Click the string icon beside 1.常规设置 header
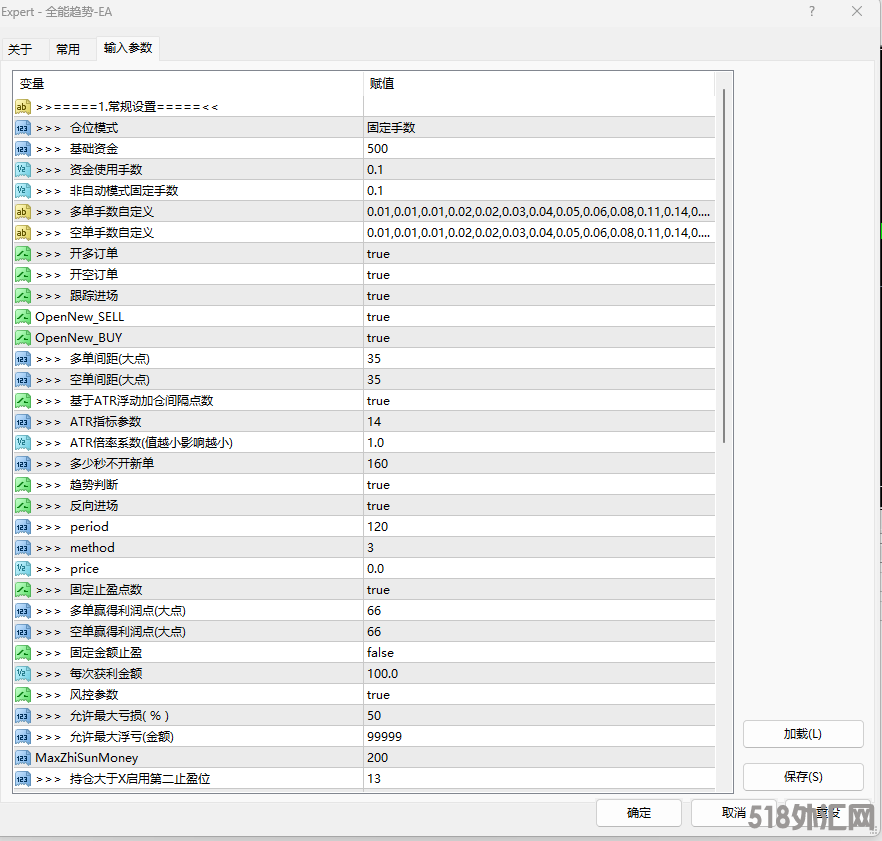The image size is (882, 841). [22, 106]
